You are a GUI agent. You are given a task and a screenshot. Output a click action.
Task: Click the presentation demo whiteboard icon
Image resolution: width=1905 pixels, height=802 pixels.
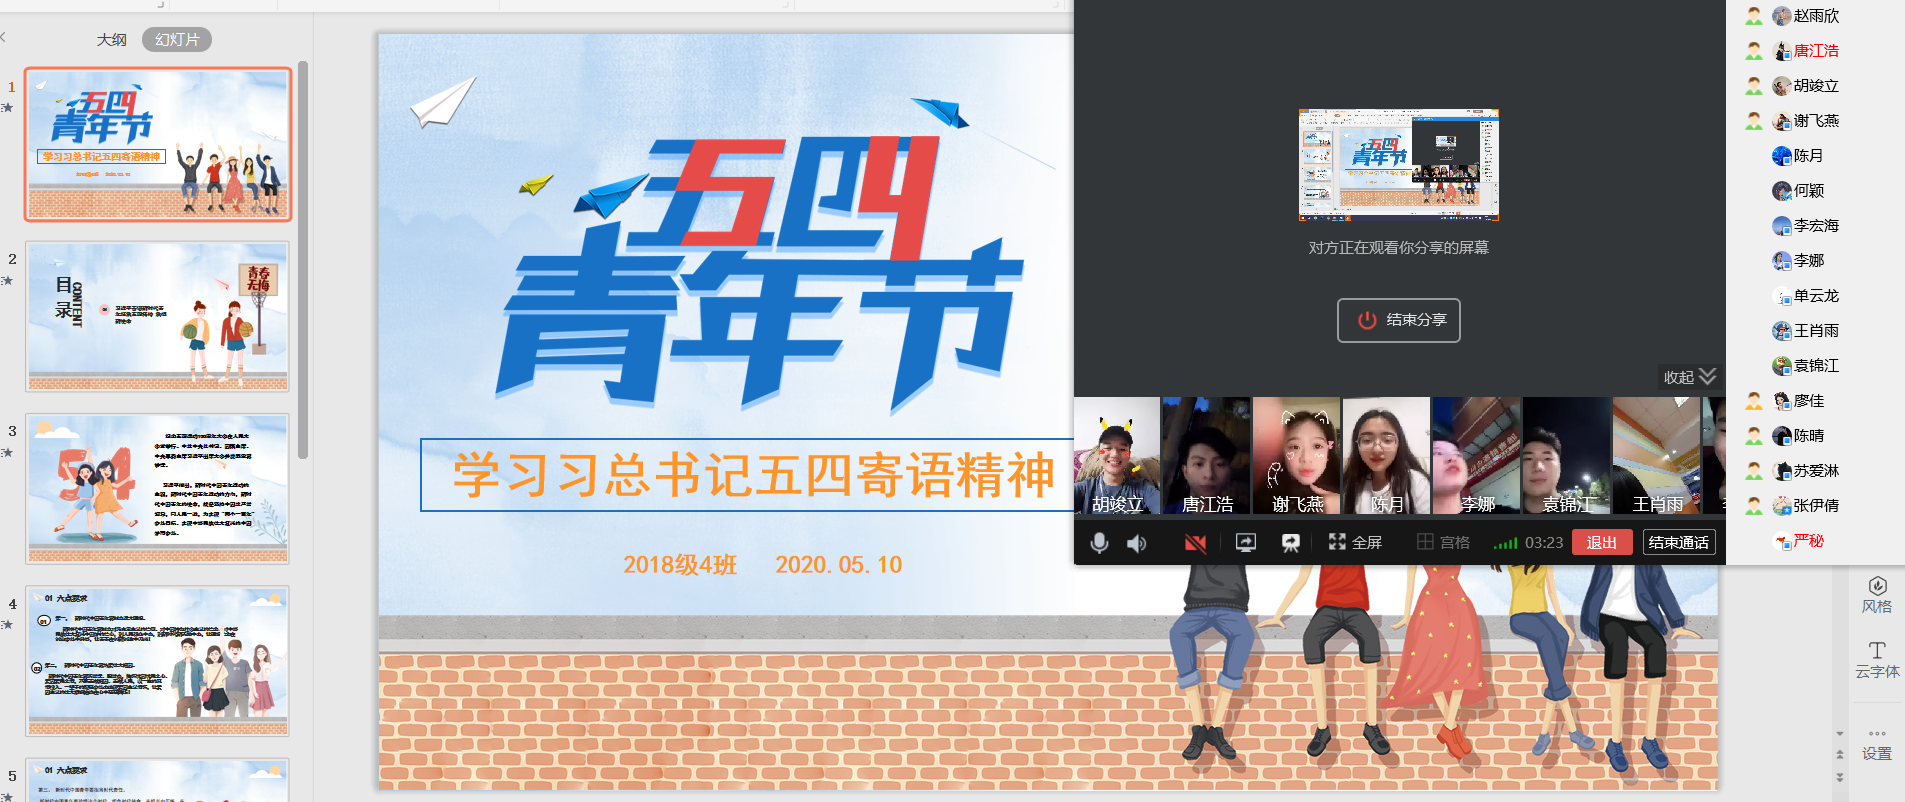click(1291, 543)
